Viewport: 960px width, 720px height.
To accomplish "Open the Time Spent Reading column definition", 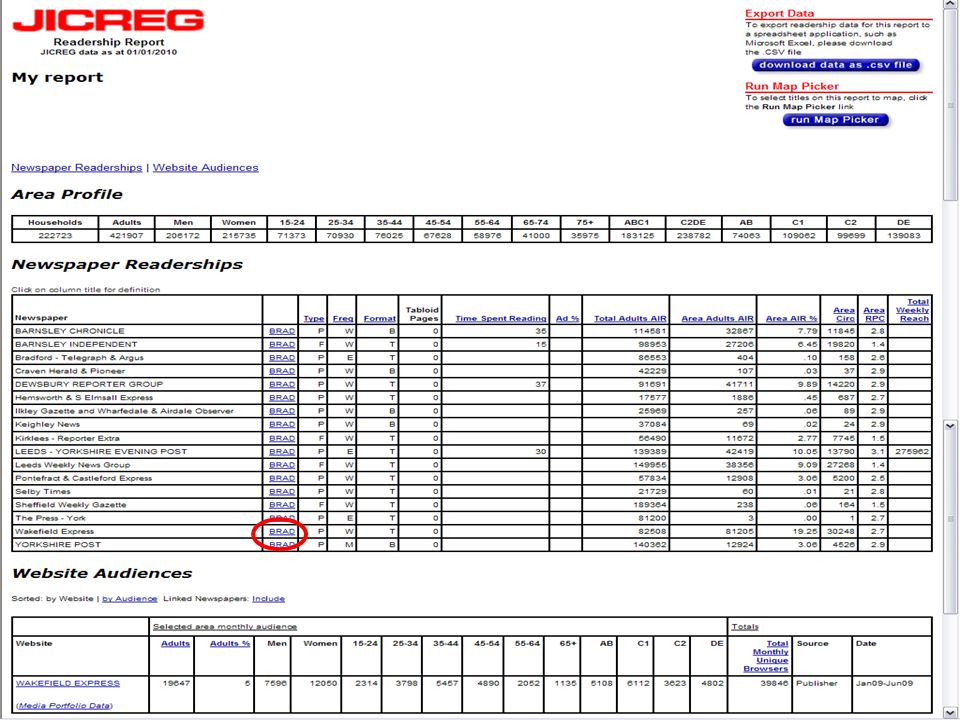I will click(501, 318).
